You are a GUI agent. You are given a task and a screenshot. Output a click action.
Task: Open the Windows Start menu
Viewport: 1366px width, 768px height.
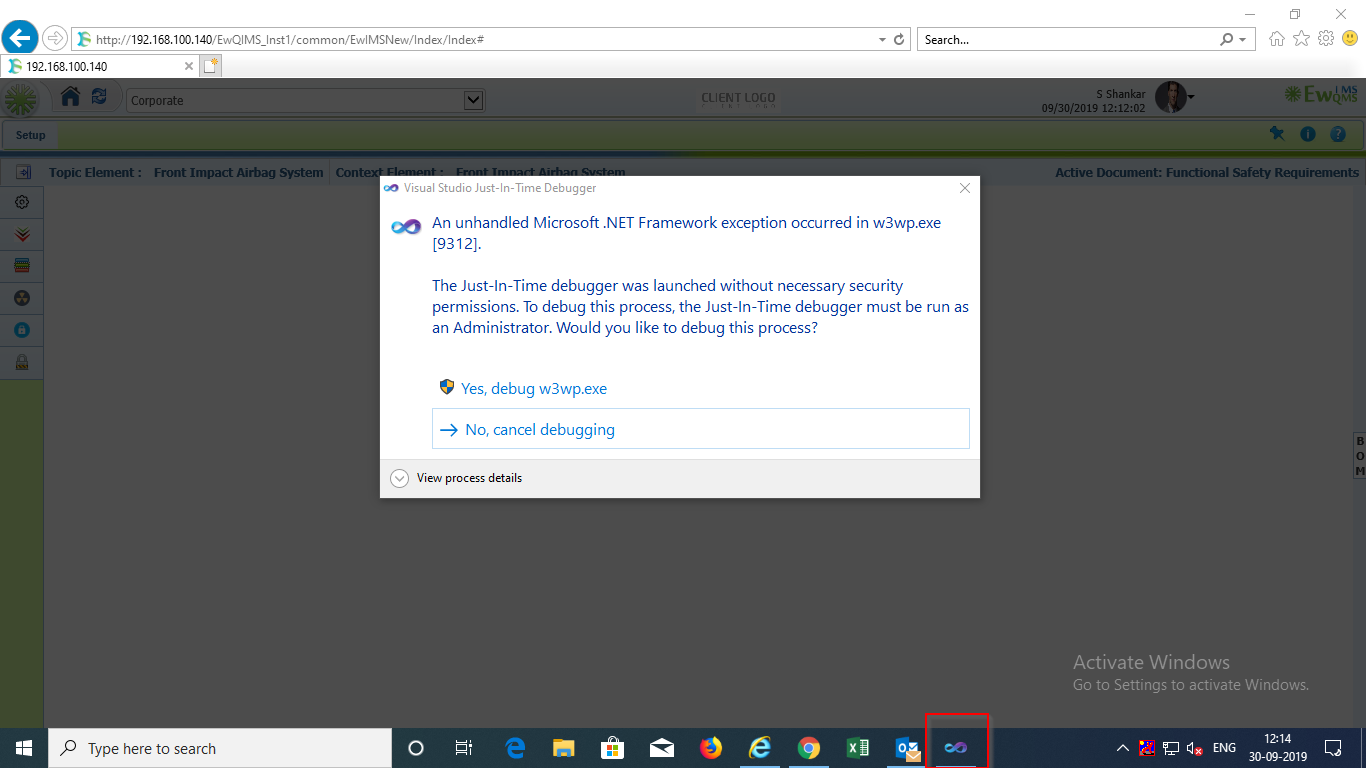[x=24, y=748]
